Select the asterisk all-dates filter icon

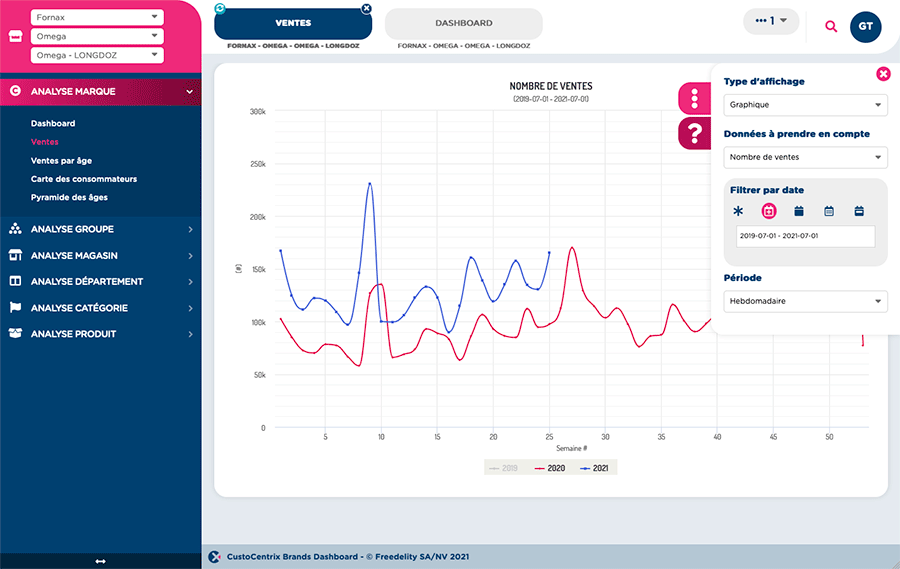(738, 211)
